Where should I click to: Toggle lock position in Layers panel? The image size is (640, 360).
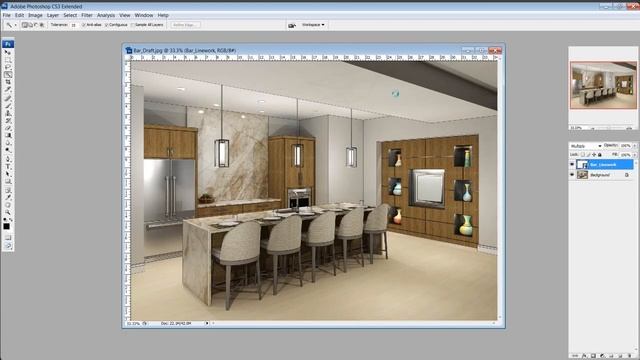(x=594, y=155)
